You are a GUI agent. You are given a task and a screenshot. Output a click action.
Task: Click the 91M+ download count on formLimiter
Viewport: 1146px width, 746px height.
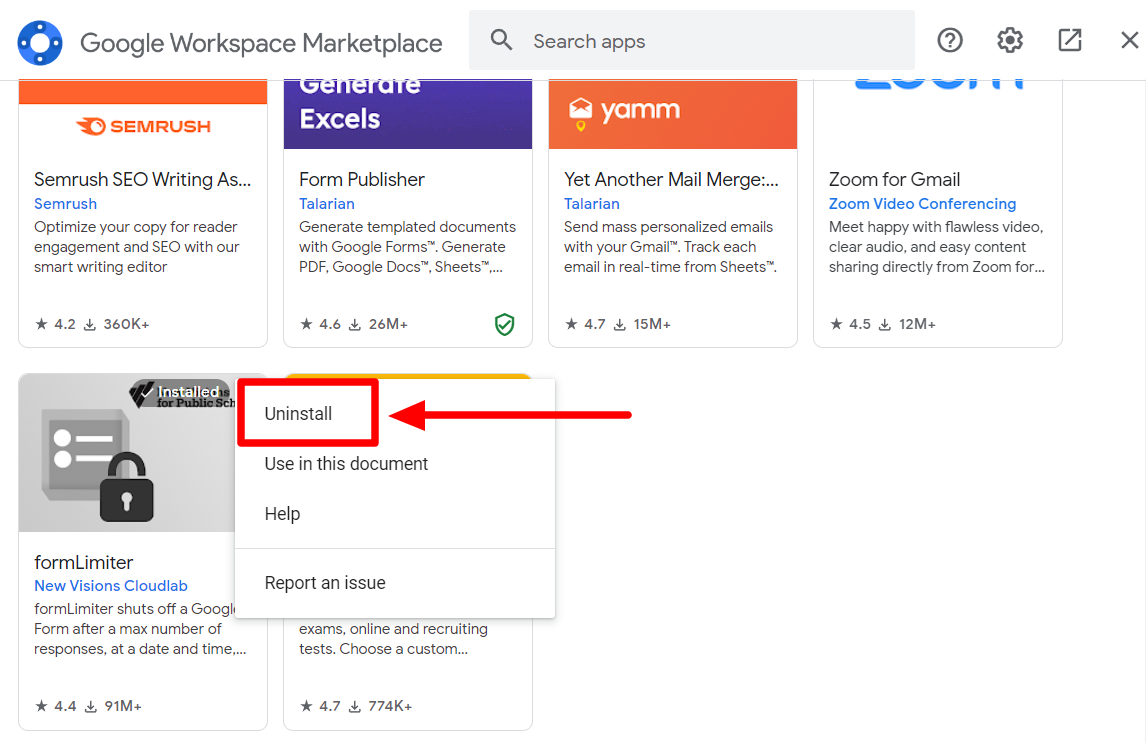point(113,706)
